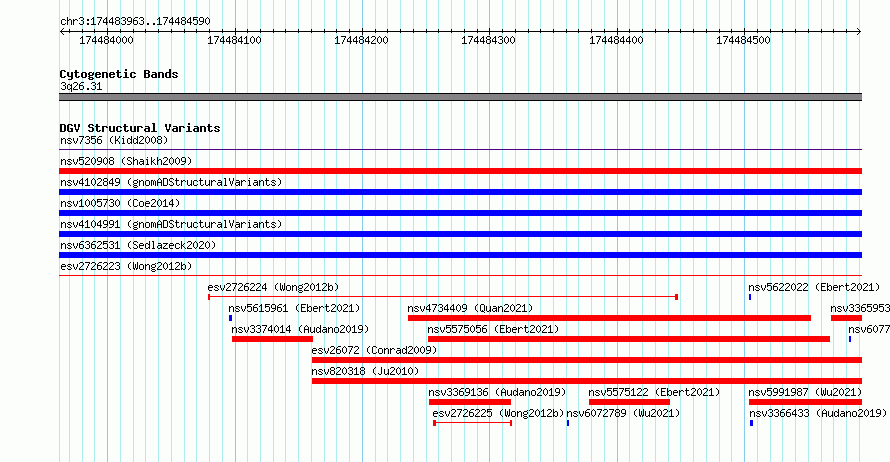890x462 pixels.
Task: Click the short red bar under nsv3374014
Action: (x=272, y=339)
